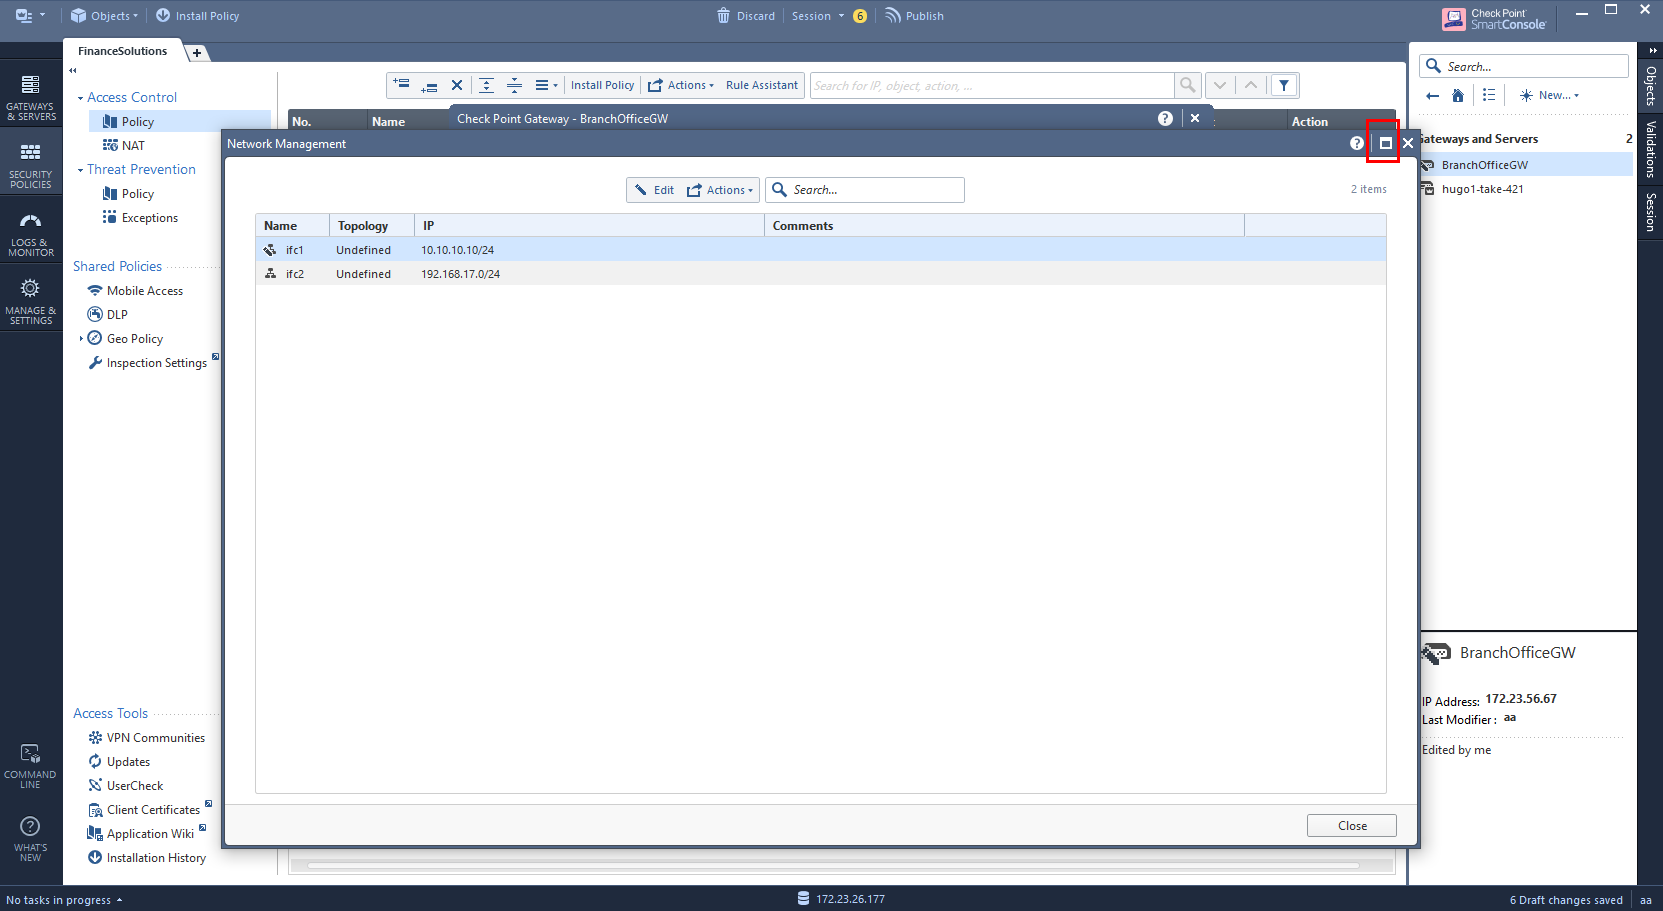Click the expand sections toolbar icon

coord(486,85)
